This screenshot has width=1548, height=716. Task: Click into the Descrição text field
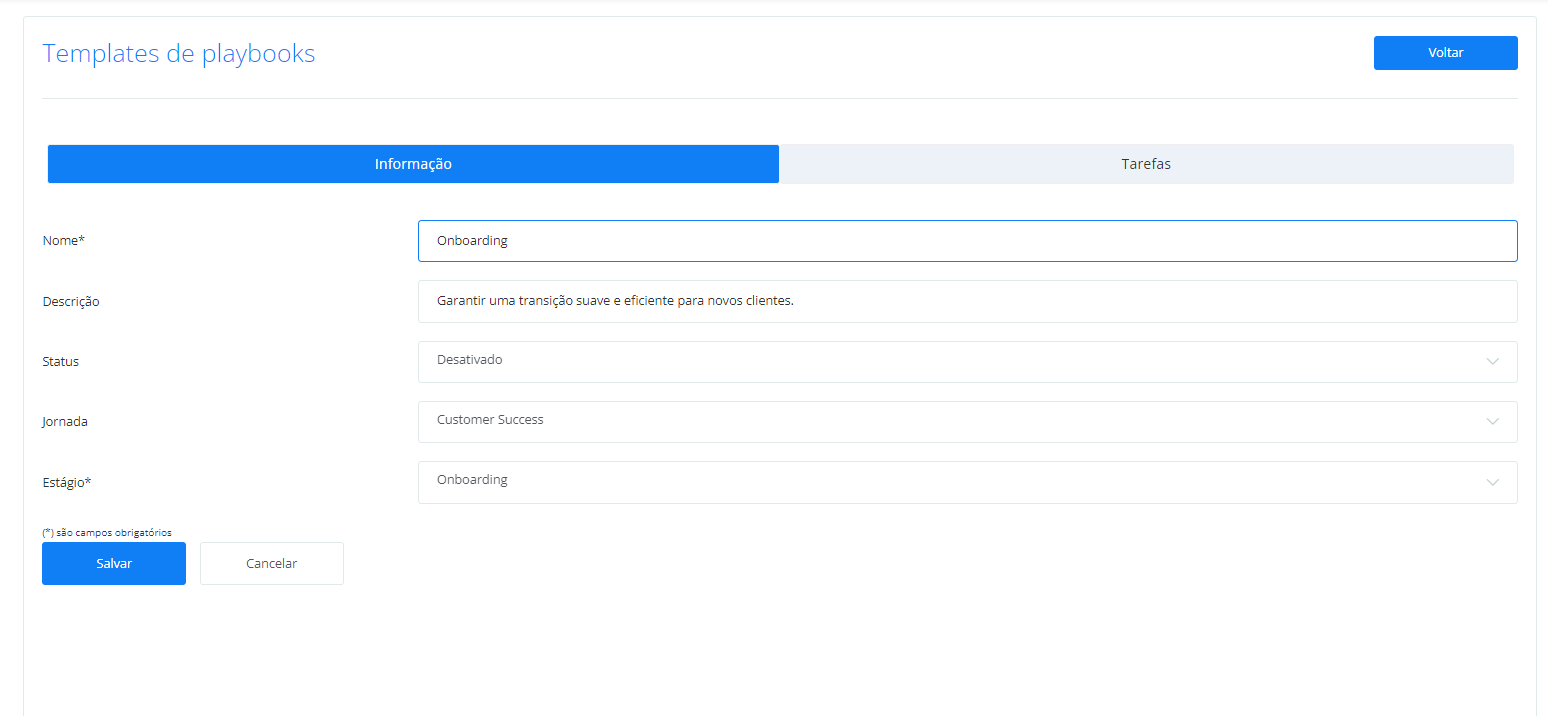[967, 301]
